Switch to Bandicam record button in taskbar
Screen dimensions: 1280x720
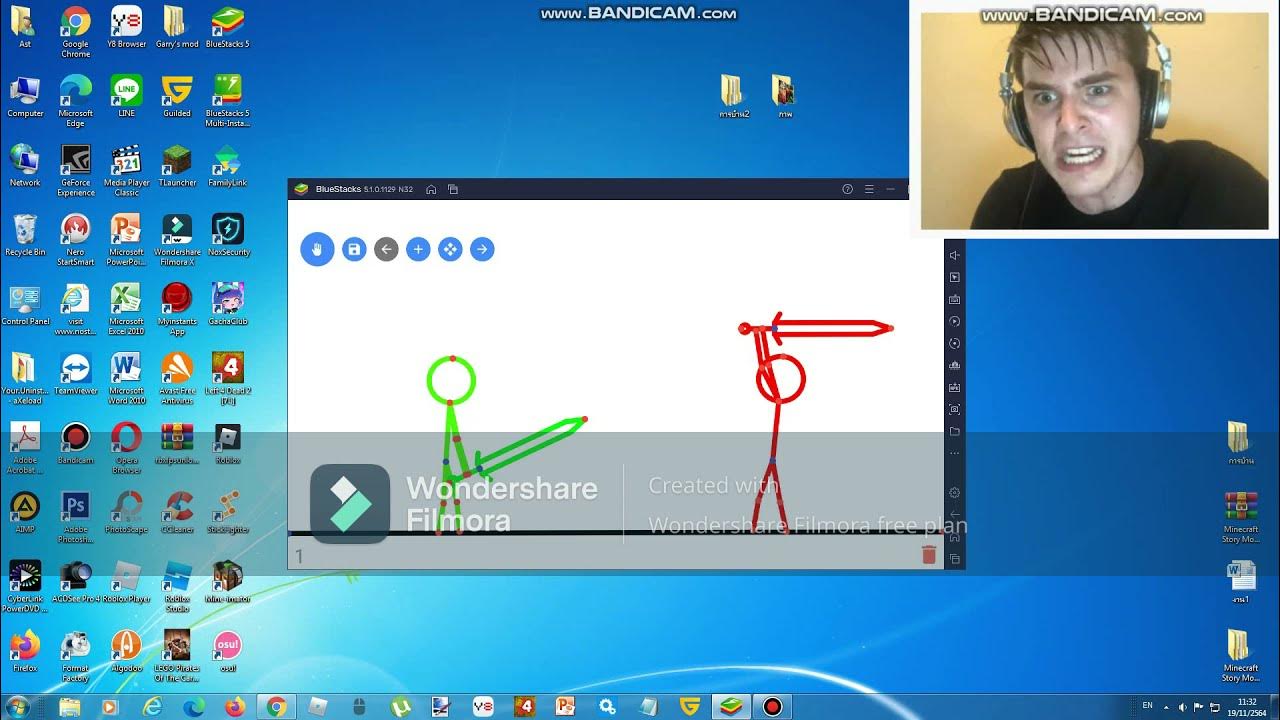pos(772,707)
